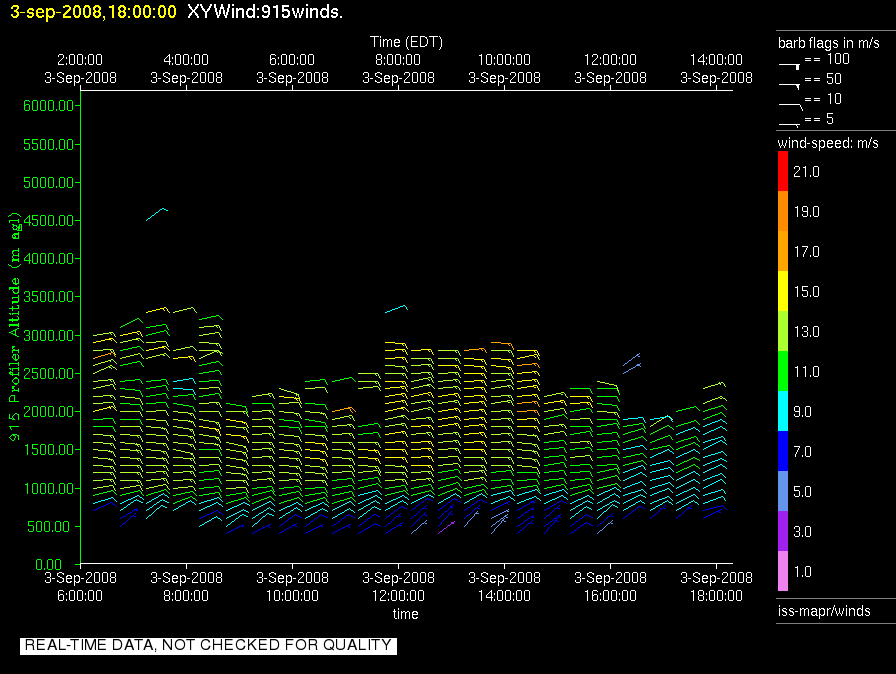
Task: Click the pink 1.0 color bar segment
Action: [x=783, y=571]
